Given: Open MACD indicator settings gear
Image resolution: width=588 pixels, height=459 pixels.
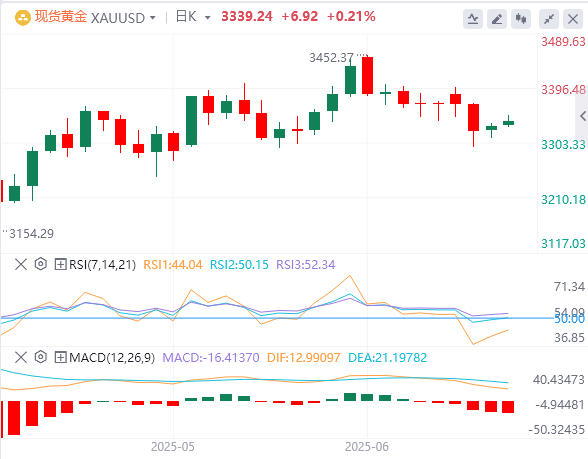Looking at the screenshot, I should tap(40, 357).
